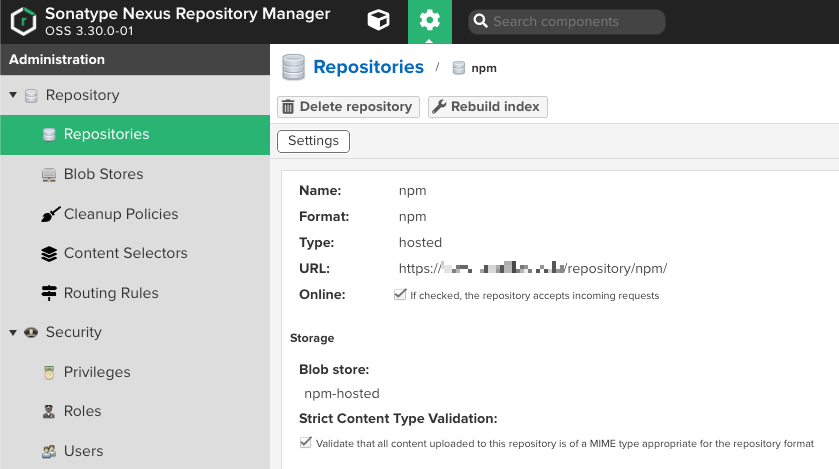This screenshot has height=469, width=839.
Task: Click the Repositories icon in sidebar
Action: click(49, 135)
